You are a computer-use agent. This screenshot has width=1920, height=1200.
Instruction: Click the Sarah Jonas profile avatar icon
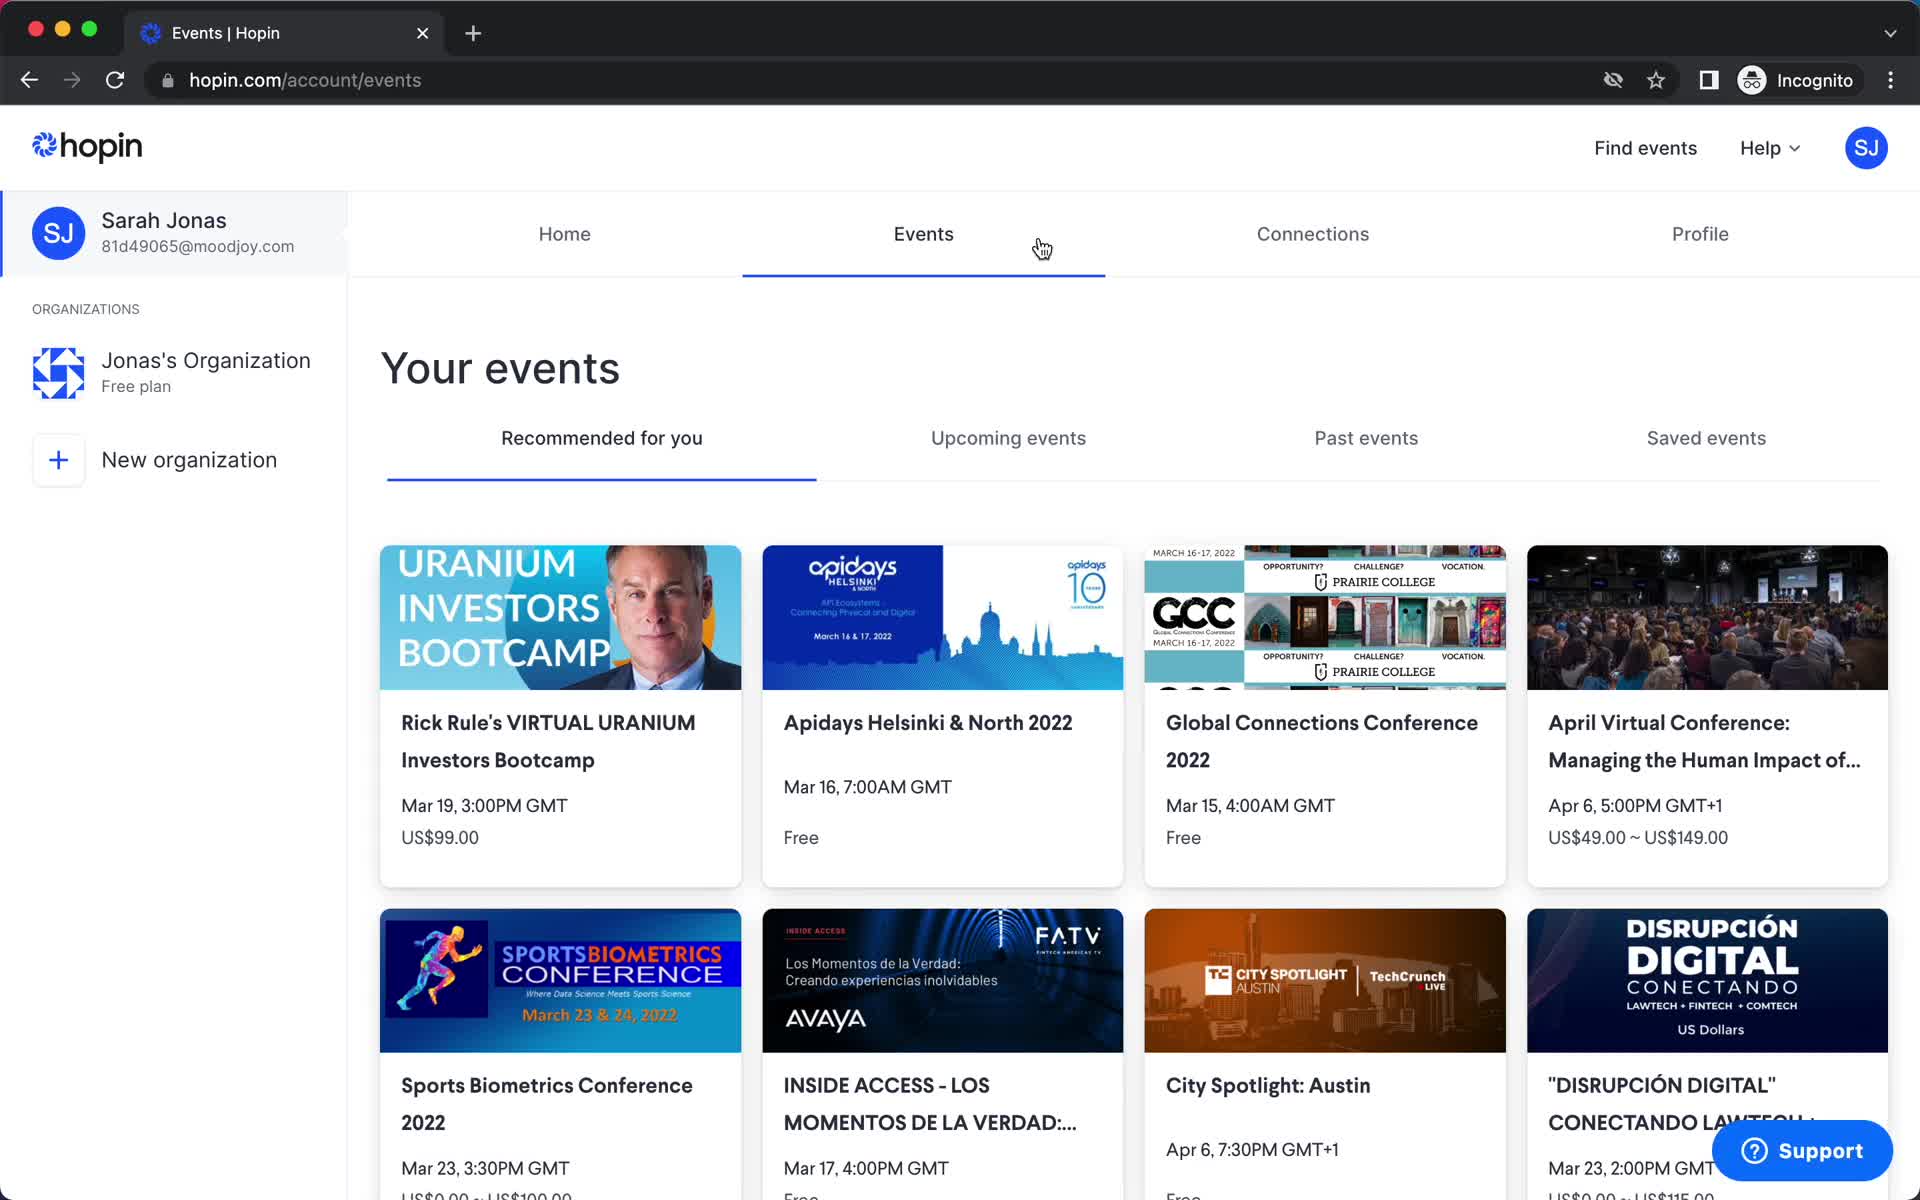(x=58, y=231)
